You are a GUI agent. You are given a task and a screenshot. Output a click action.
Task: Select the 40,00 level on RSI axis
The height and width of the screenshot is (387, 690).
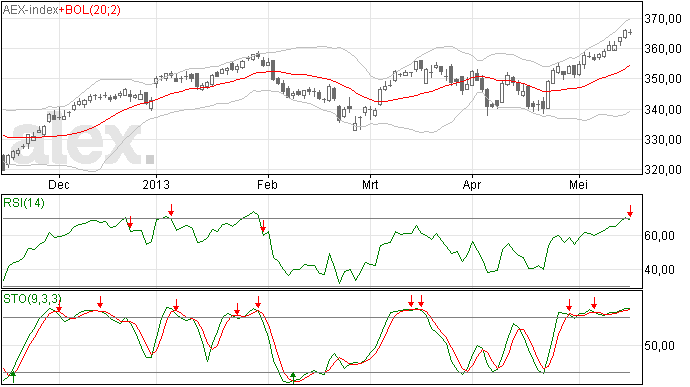[x=659, y=270]
